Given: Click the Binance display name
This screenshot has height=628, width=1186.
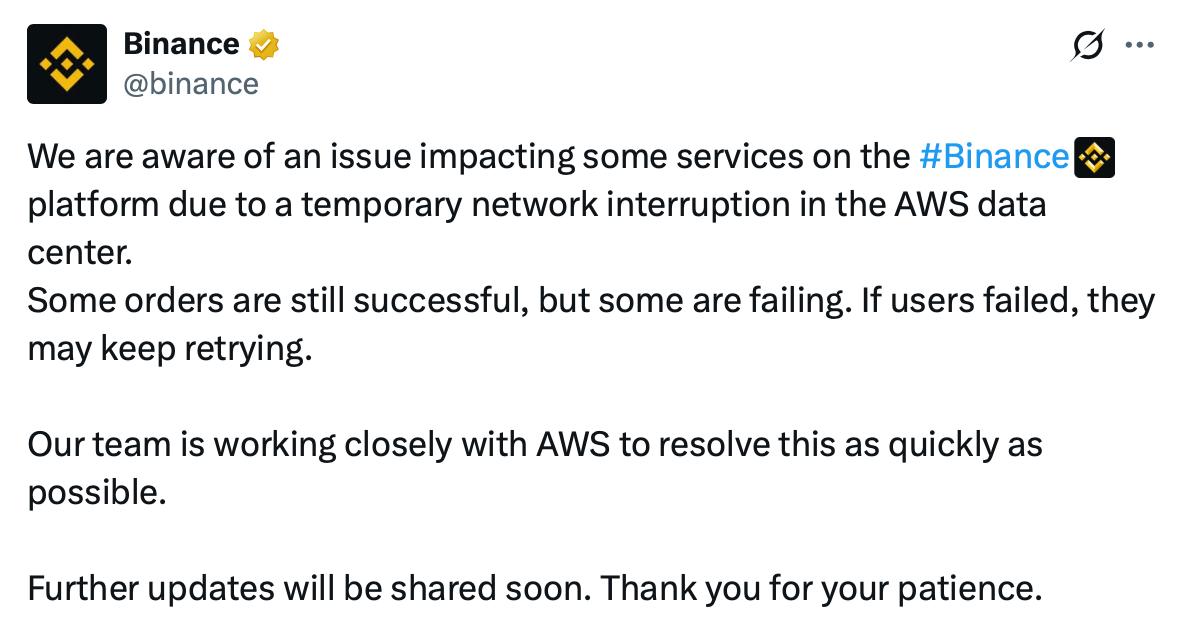Looking at the screenshot, I should point(182,44).
